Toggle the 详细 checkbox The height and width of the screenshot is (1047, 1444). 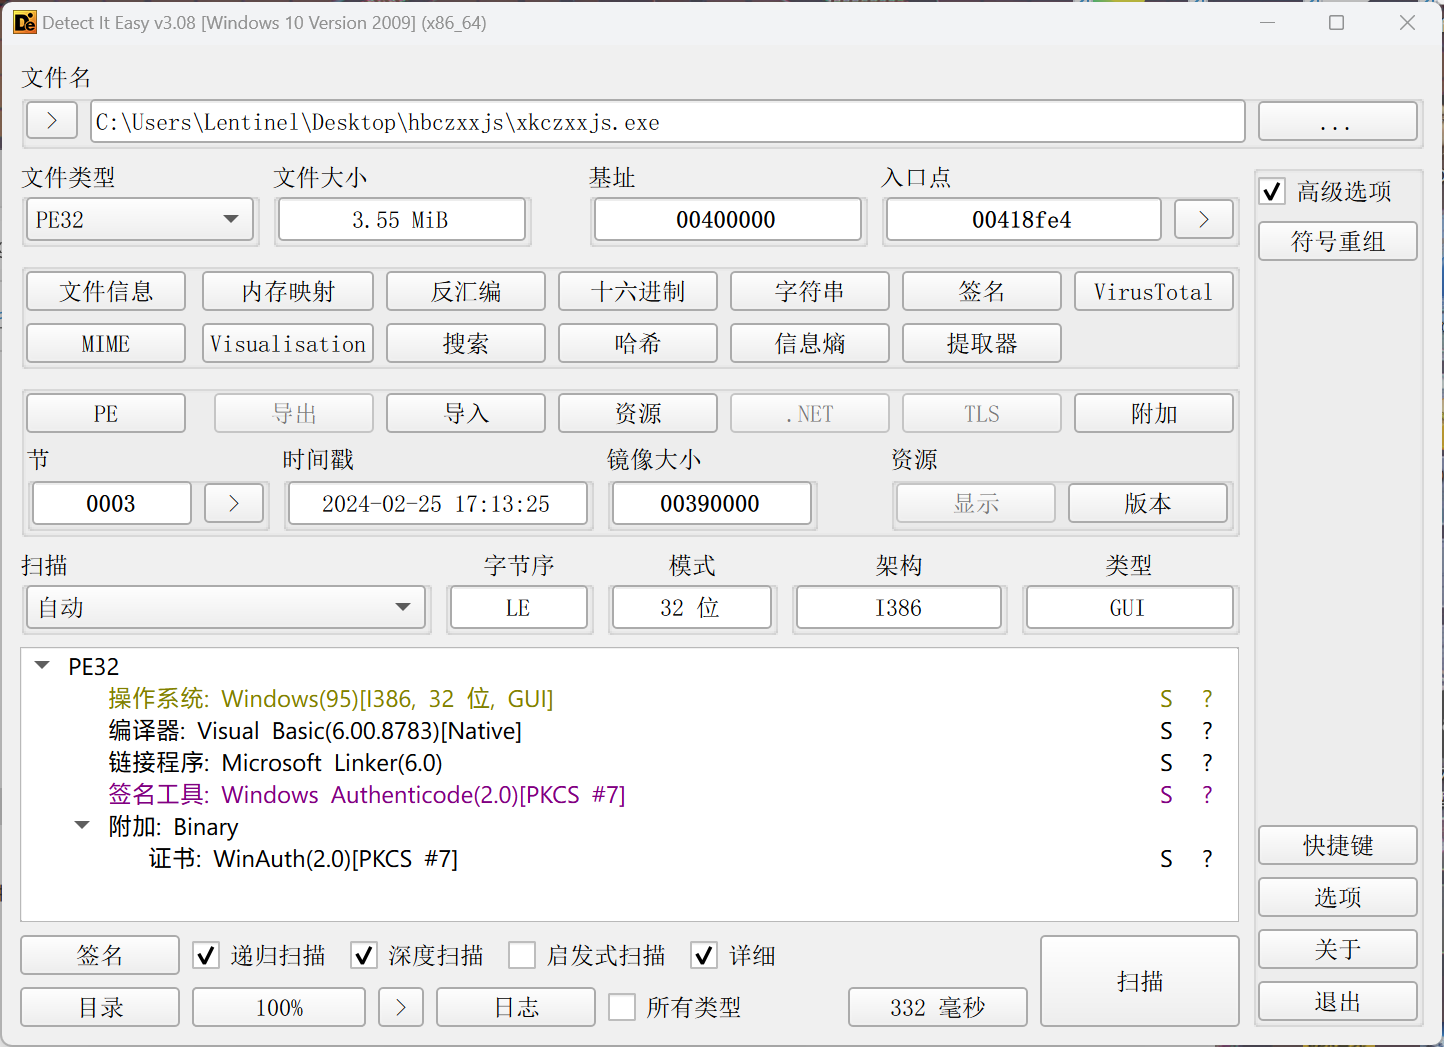coord(704,956)
